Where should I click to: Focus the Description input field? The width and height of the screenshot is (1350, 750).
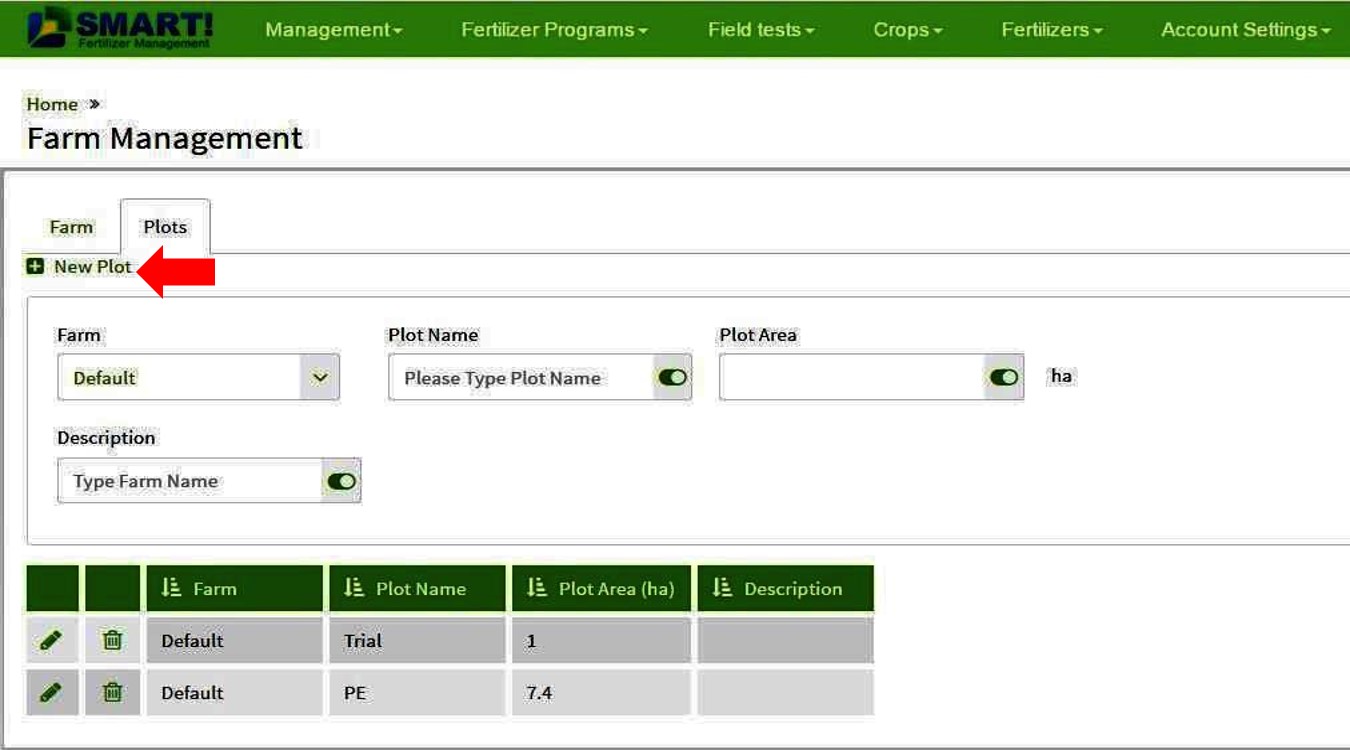[190, 481]
